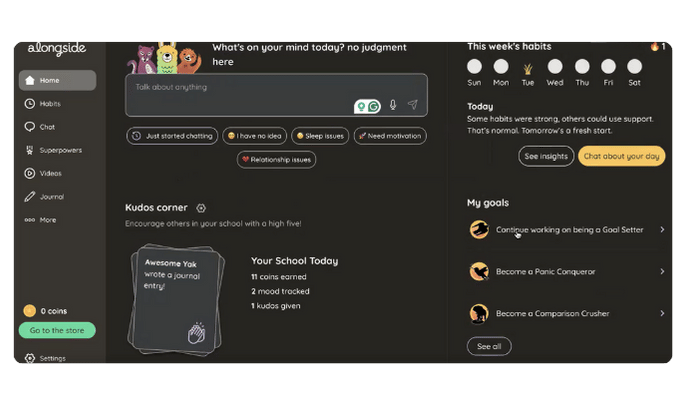
Task: Click the mascot animals illustration
Action: [164, 58]
